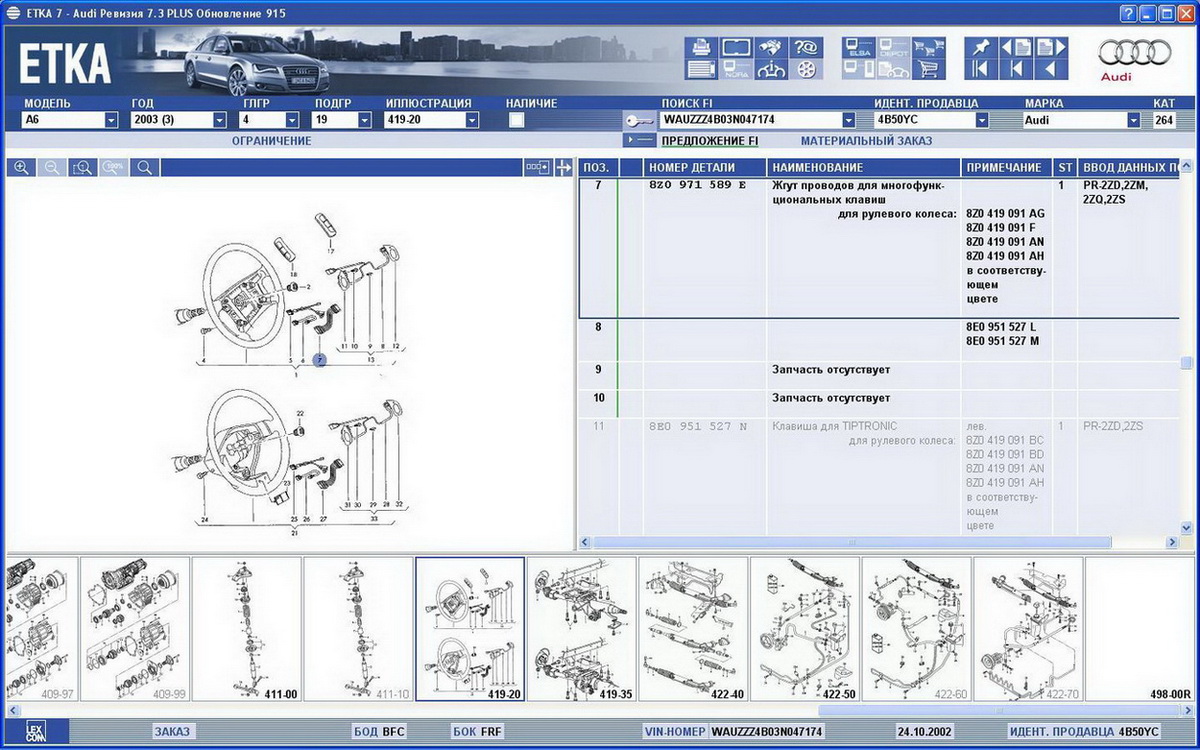The width and height of the screenshot is (1200, 750).
Task: Click the pushpin icon
Action: 981,47
